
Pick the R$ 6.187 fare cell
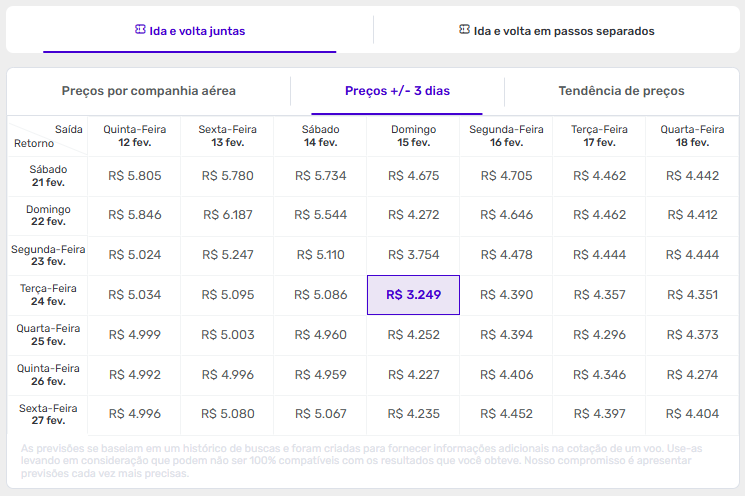tap(228, 215)
